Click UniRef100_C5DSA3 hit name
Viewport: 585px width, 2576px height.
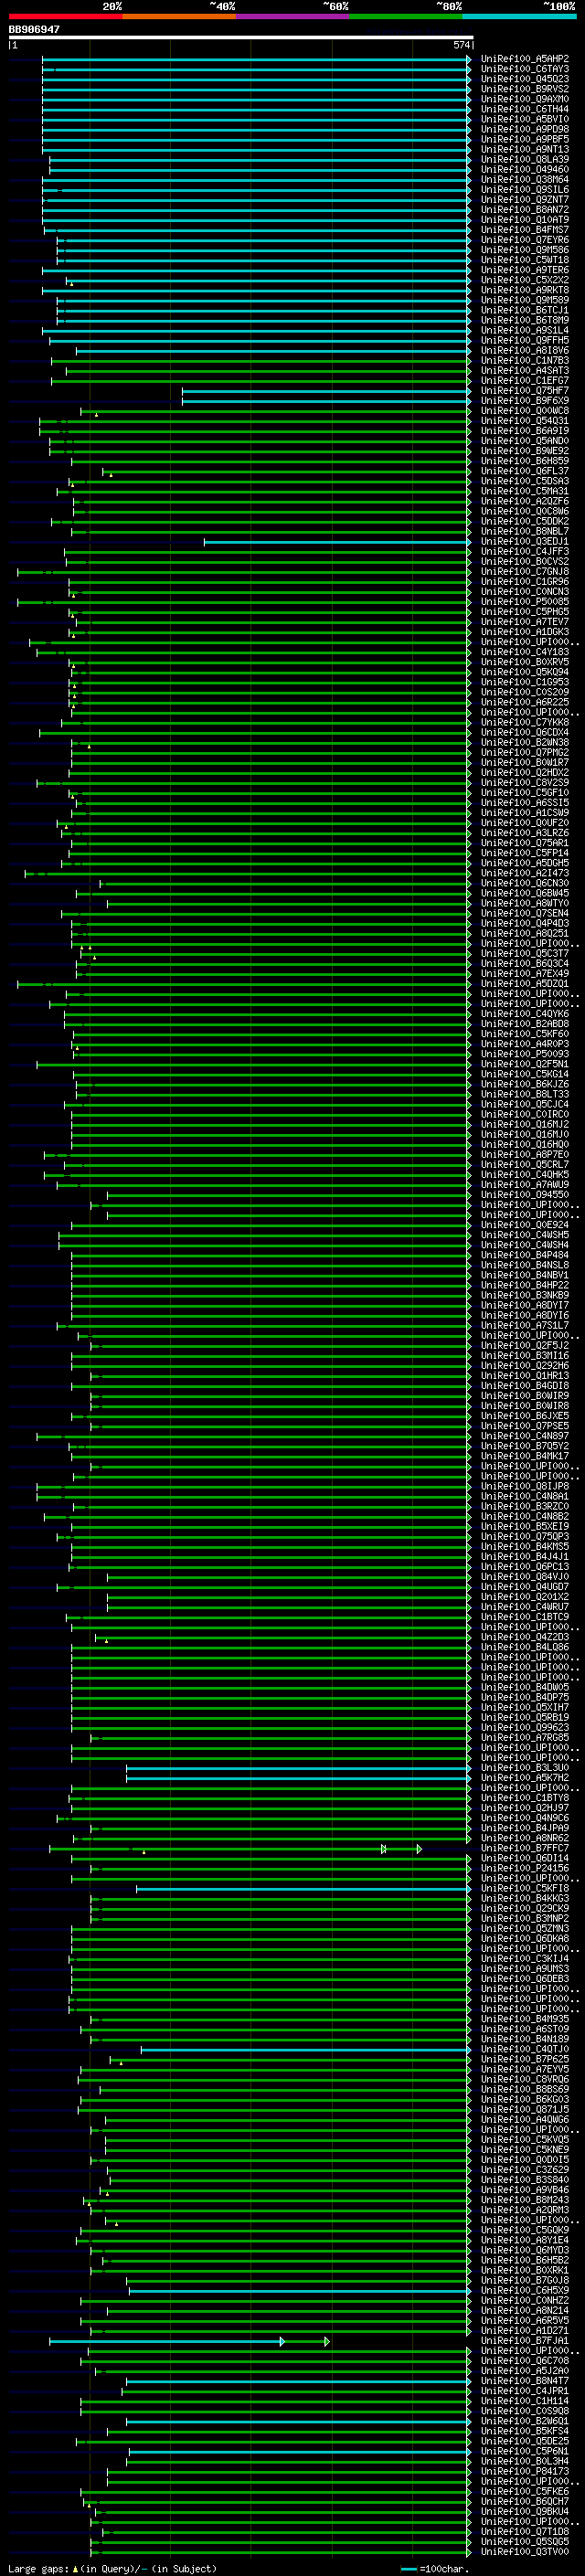tap(525, 481)
